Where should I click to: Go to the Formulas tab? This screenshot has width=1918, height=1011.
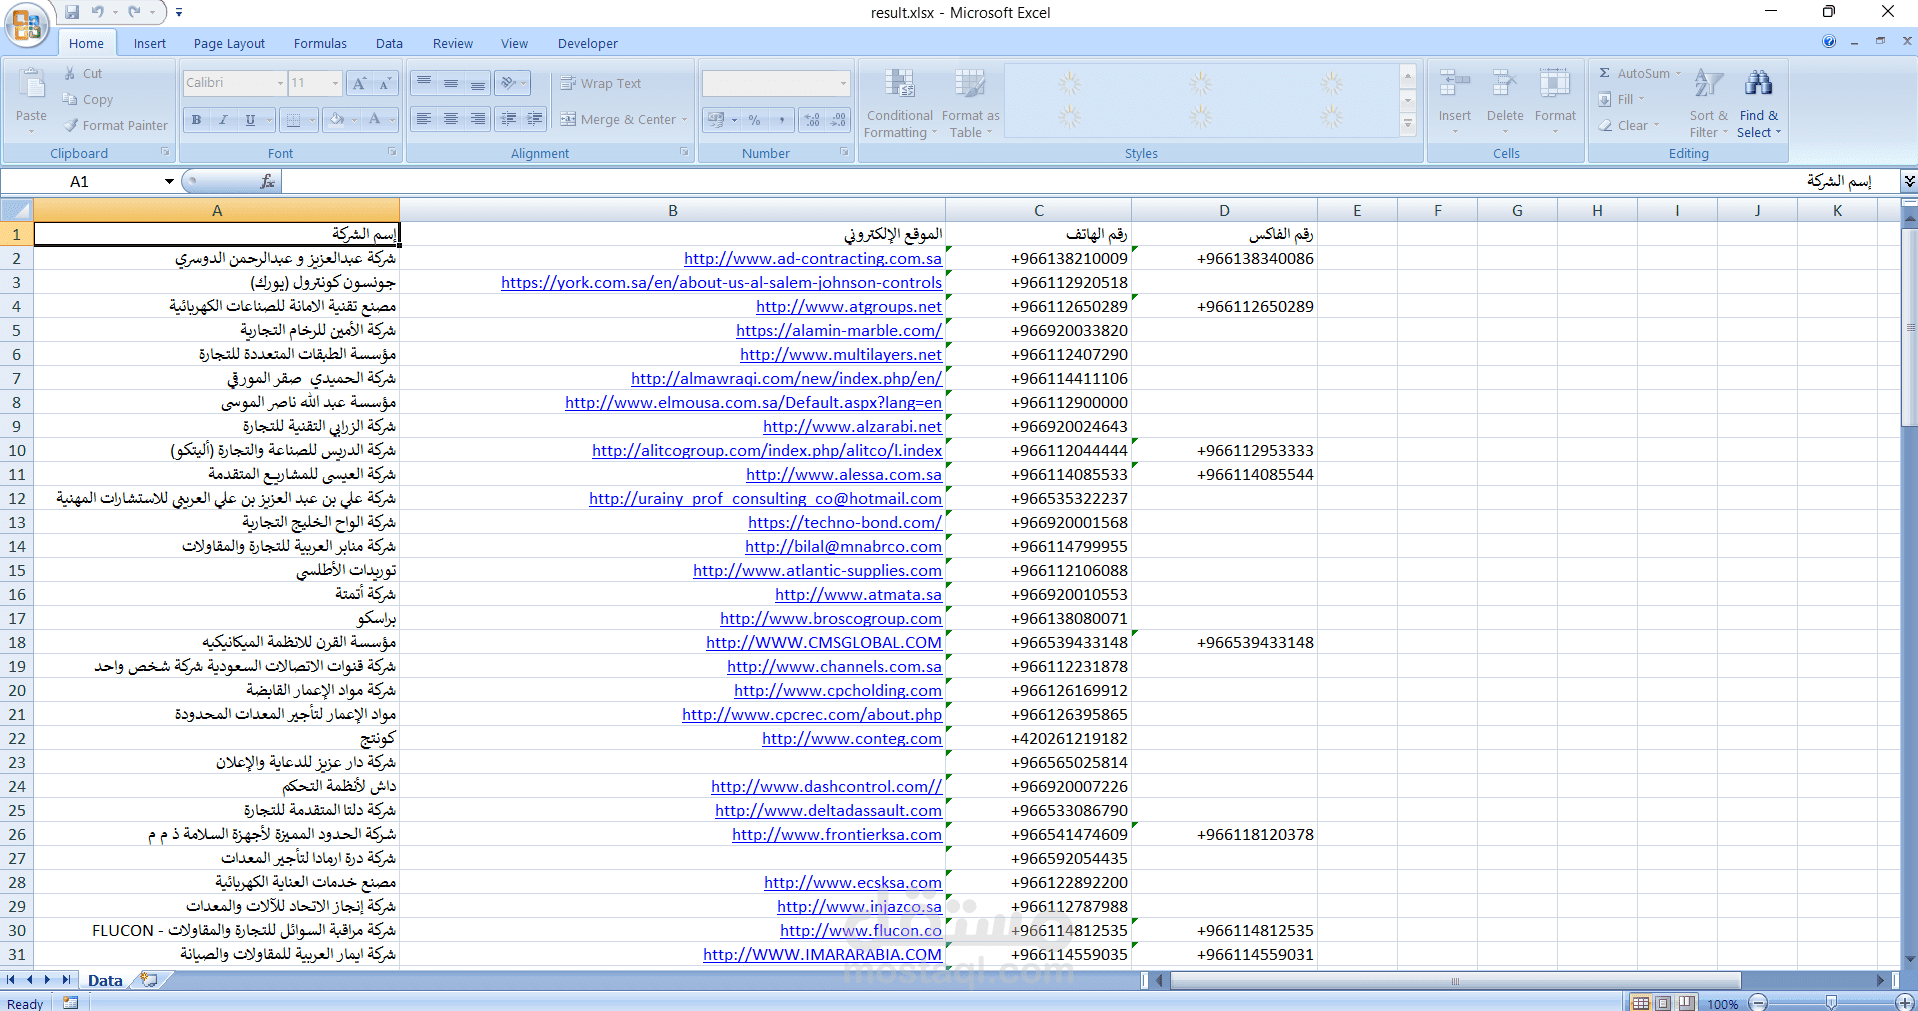coord(320,43)
